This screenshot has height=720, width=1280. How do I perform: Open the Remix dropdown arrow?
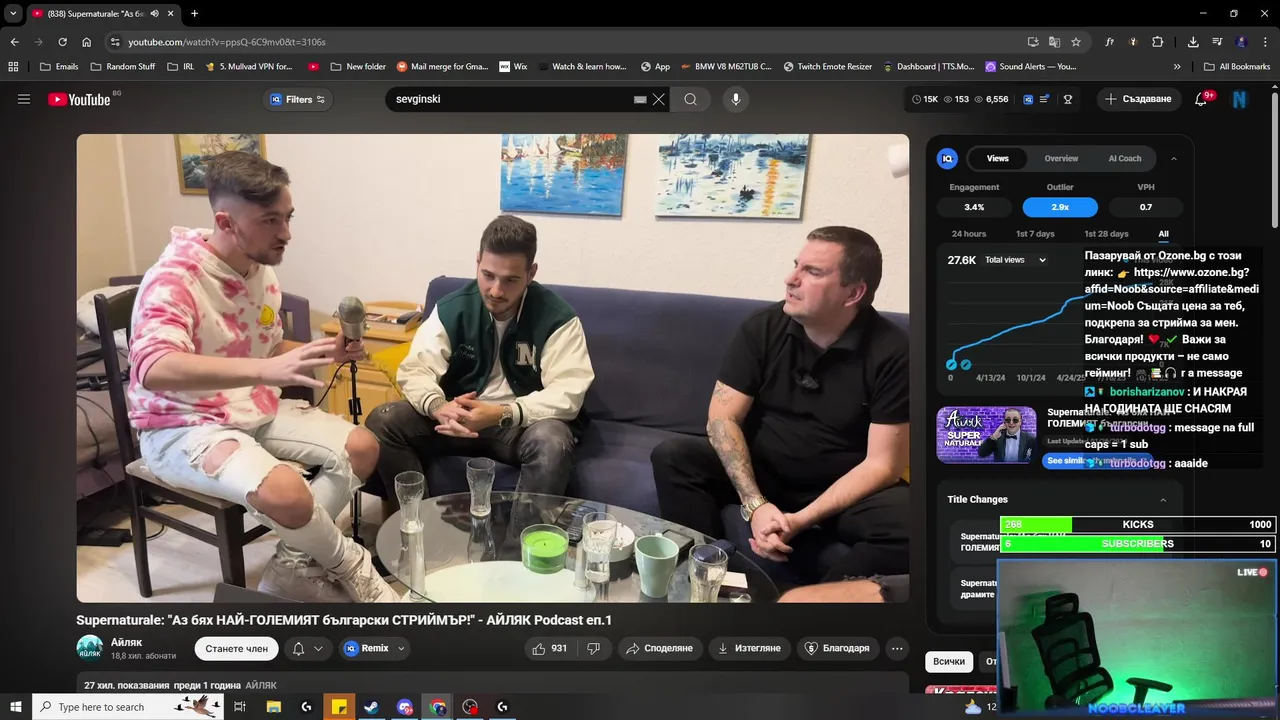pos(401,648)
